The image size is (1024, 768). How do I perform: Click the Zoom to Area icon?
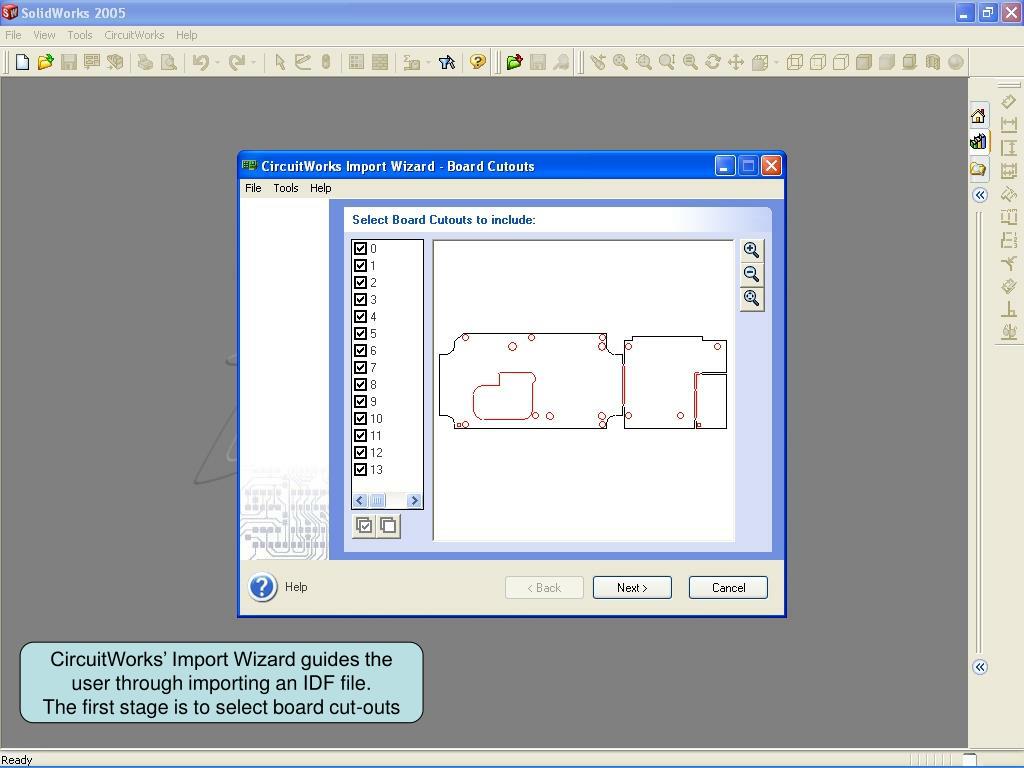pos(644,62)
